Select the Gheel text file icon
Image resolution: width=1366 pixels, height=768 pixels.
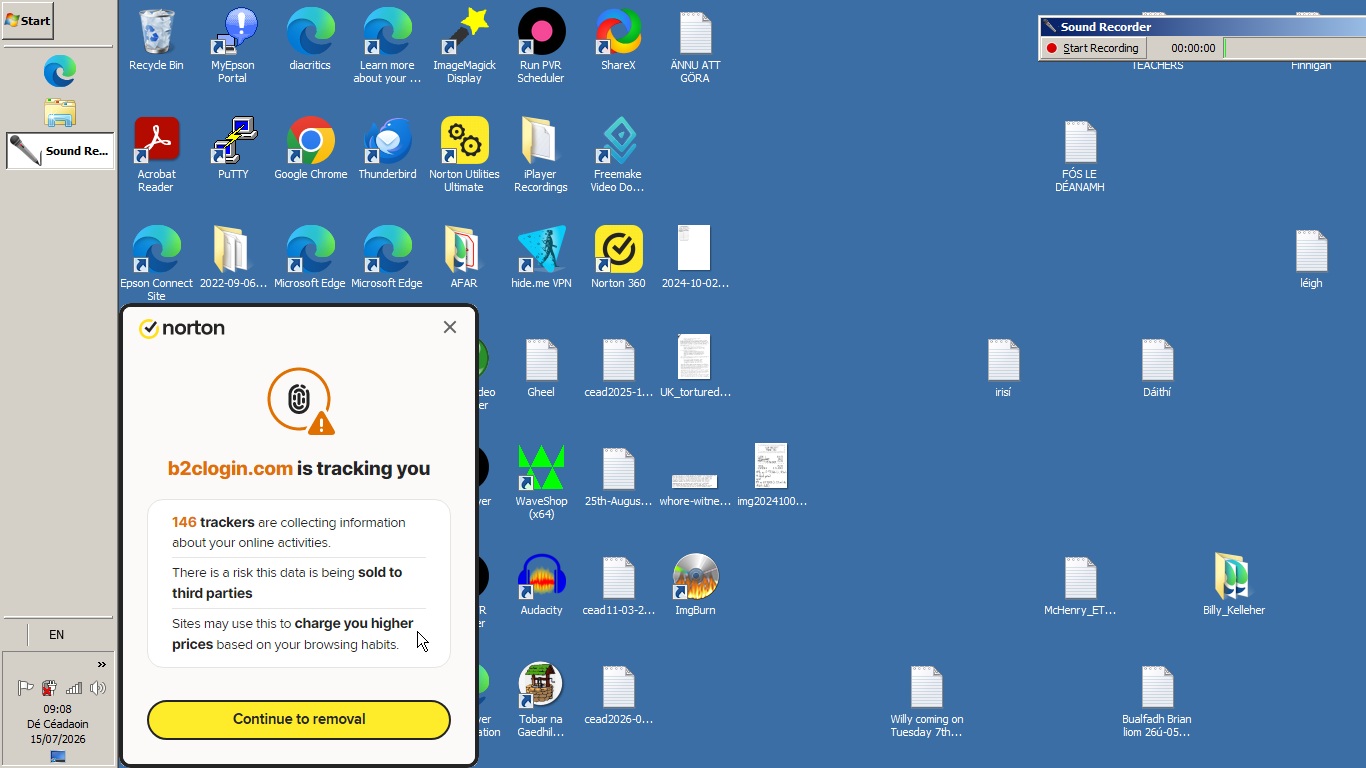tap(541, 367)
